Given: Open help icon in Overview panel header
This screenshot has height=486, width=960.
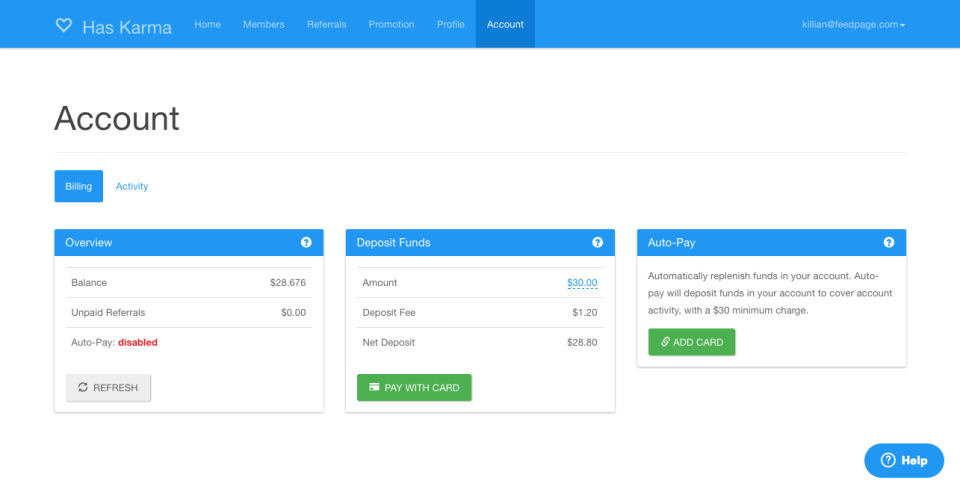Looking at the screenshot, I should pos(306,242).
